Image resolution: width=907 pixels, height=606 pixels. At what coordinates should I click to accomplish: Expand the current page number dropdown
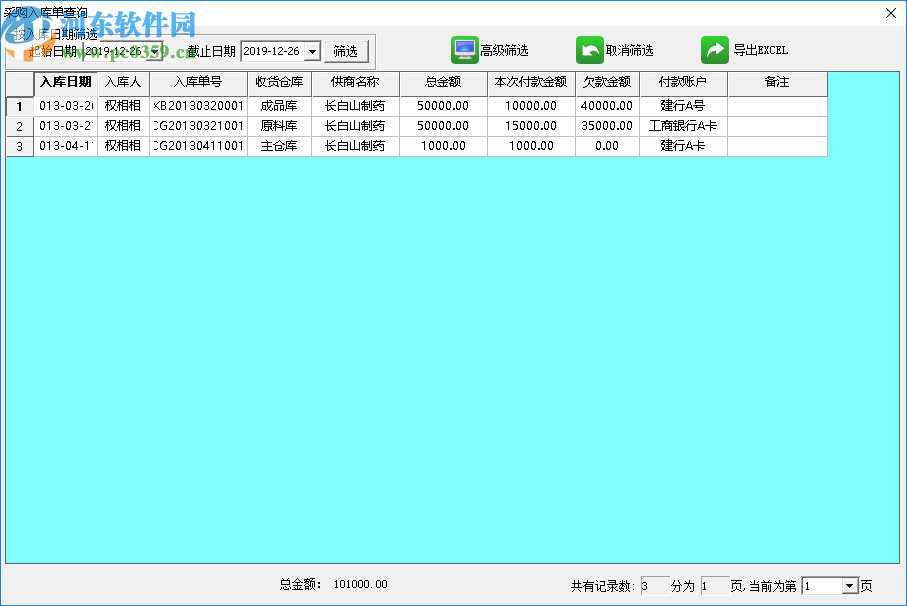point(849,586)
